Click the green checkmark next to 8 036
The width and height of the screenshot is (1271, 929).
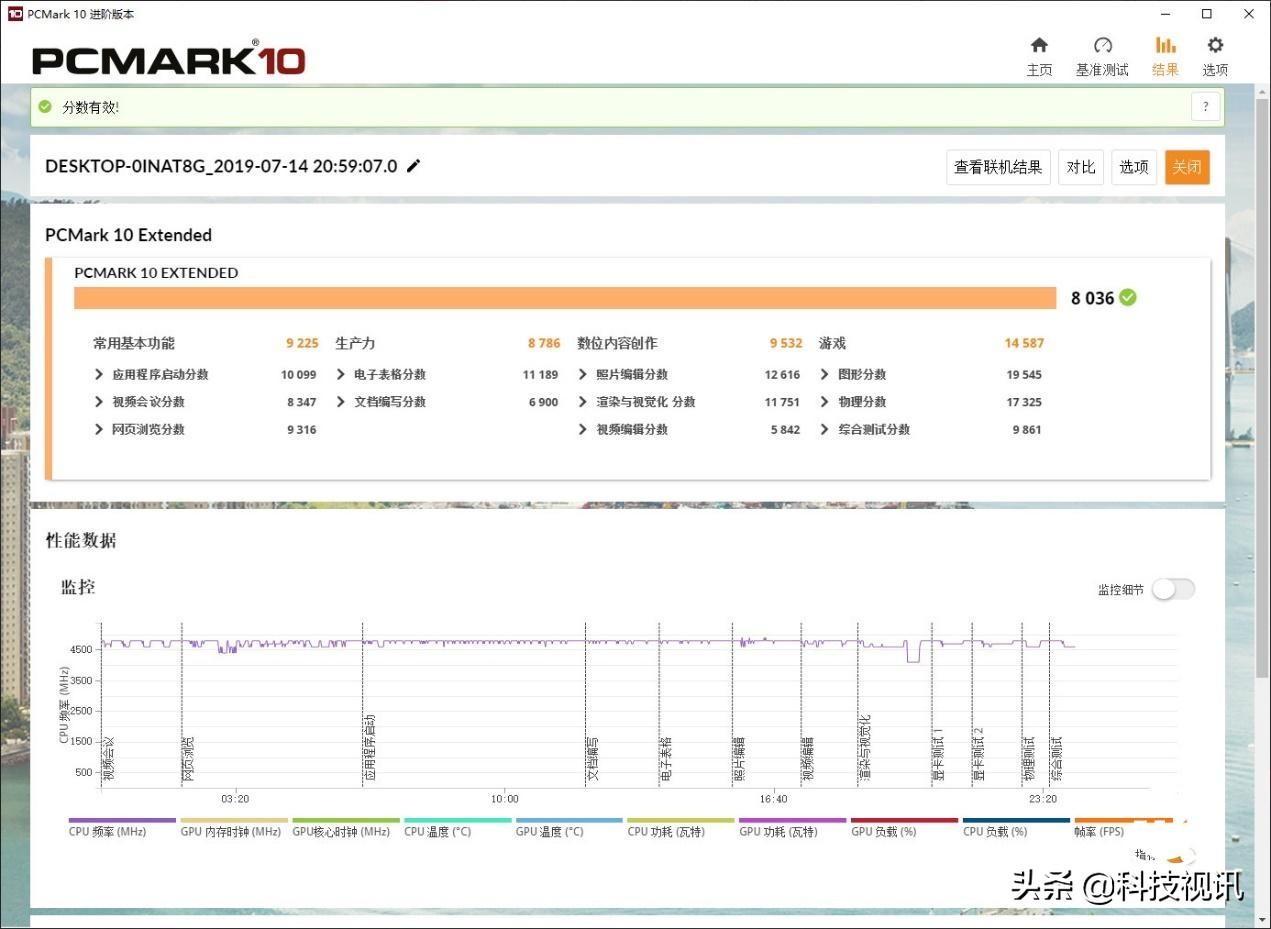[x=1128, y=297]
